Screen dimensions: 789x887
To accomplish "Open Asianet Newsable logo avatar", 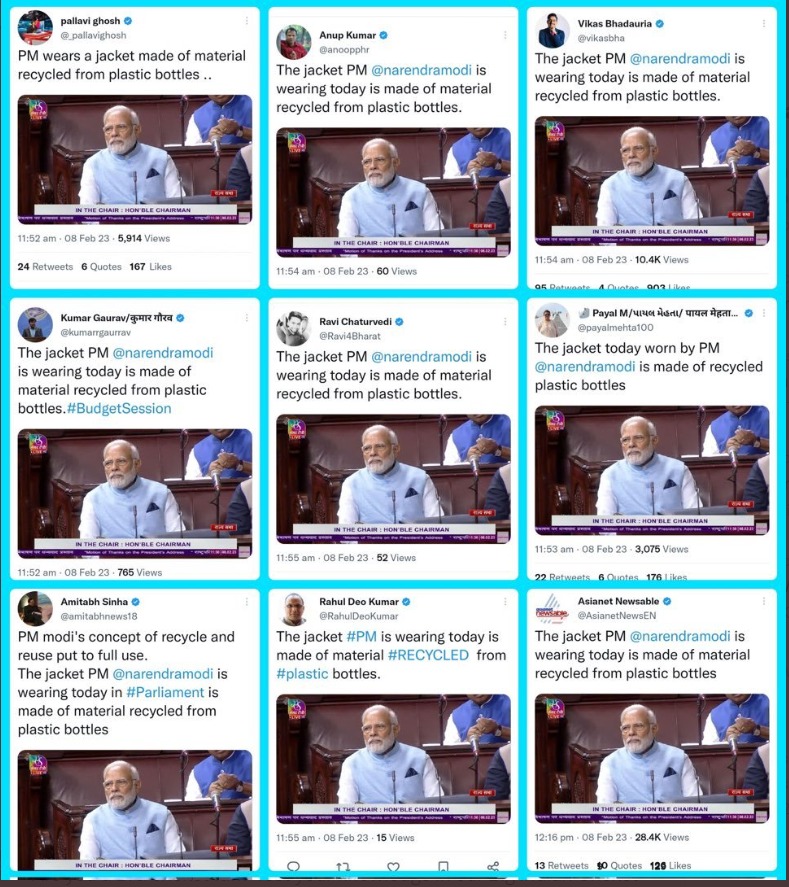I will (552, 608).
